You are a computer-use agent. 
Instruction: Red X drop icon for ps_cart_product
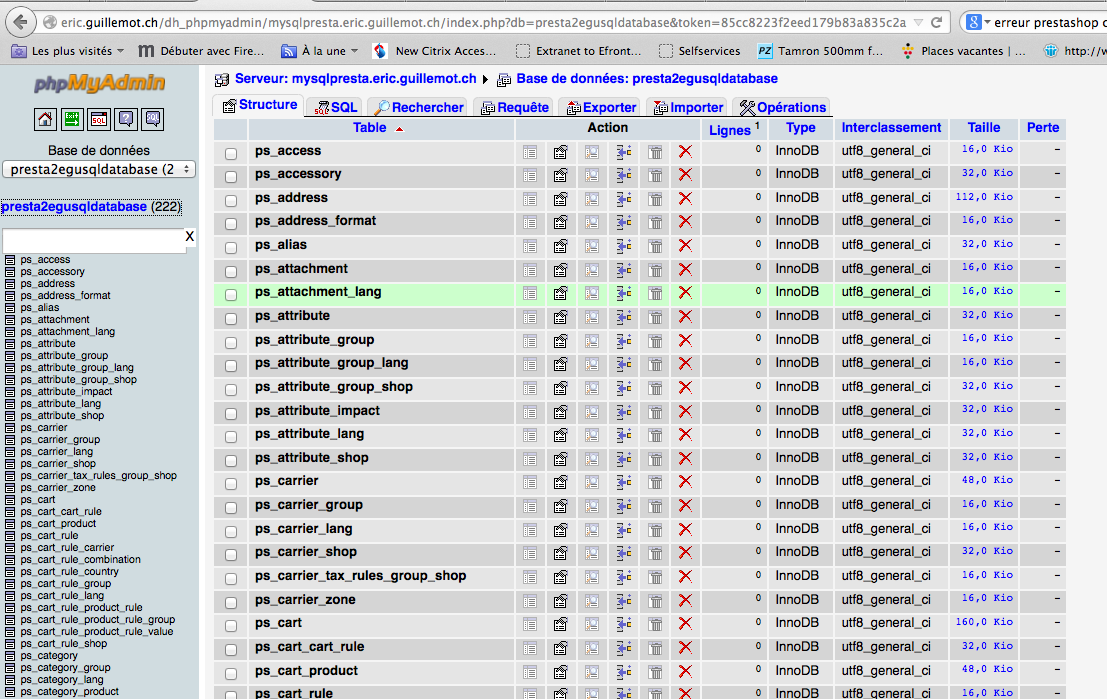click(685, 671)
